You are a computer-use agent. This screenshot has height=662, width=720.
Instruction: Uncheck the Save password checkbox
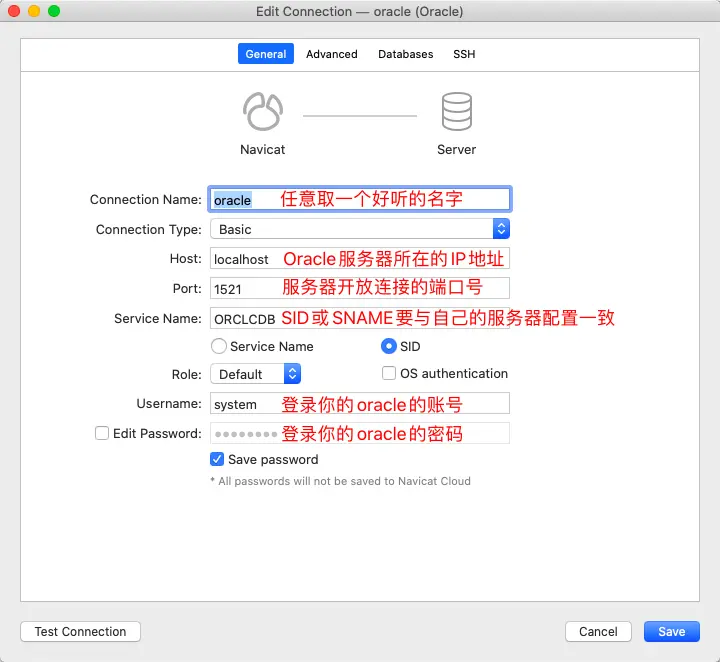pos(217,459)
